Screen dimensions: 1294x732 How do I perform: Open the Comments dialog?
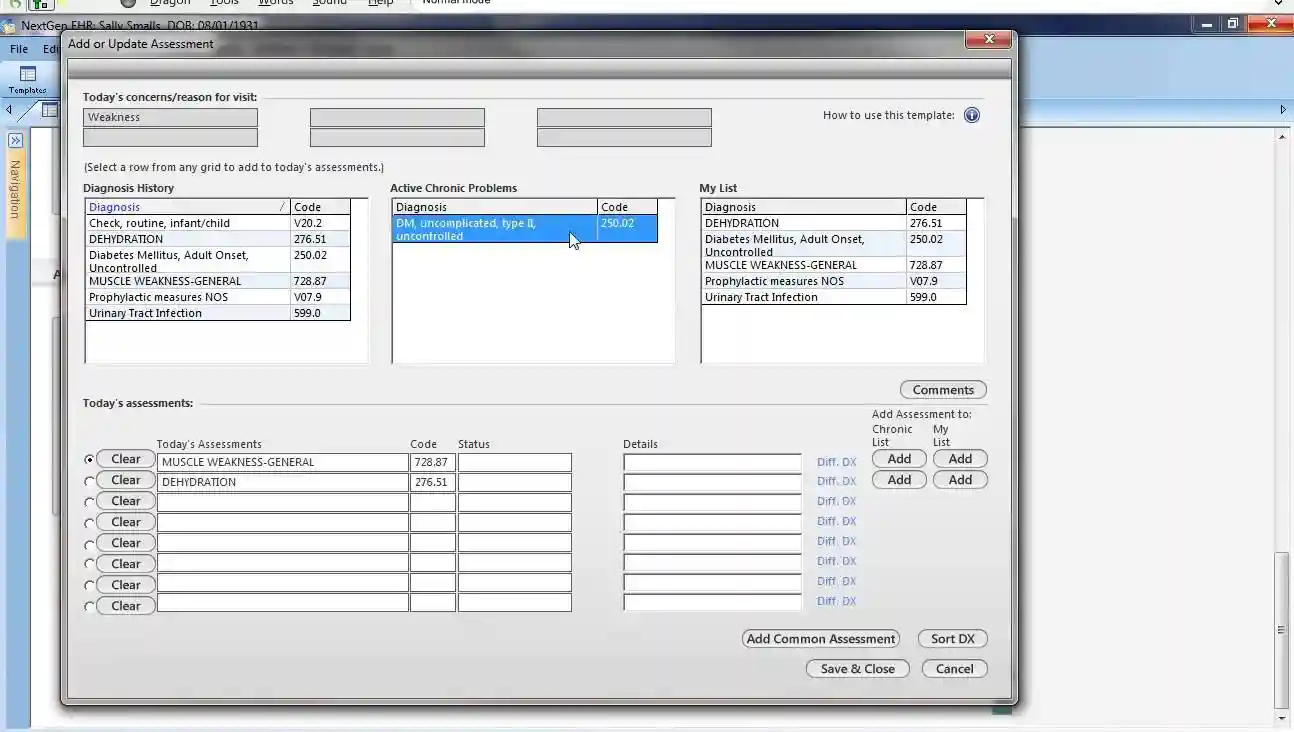point(942,389)
